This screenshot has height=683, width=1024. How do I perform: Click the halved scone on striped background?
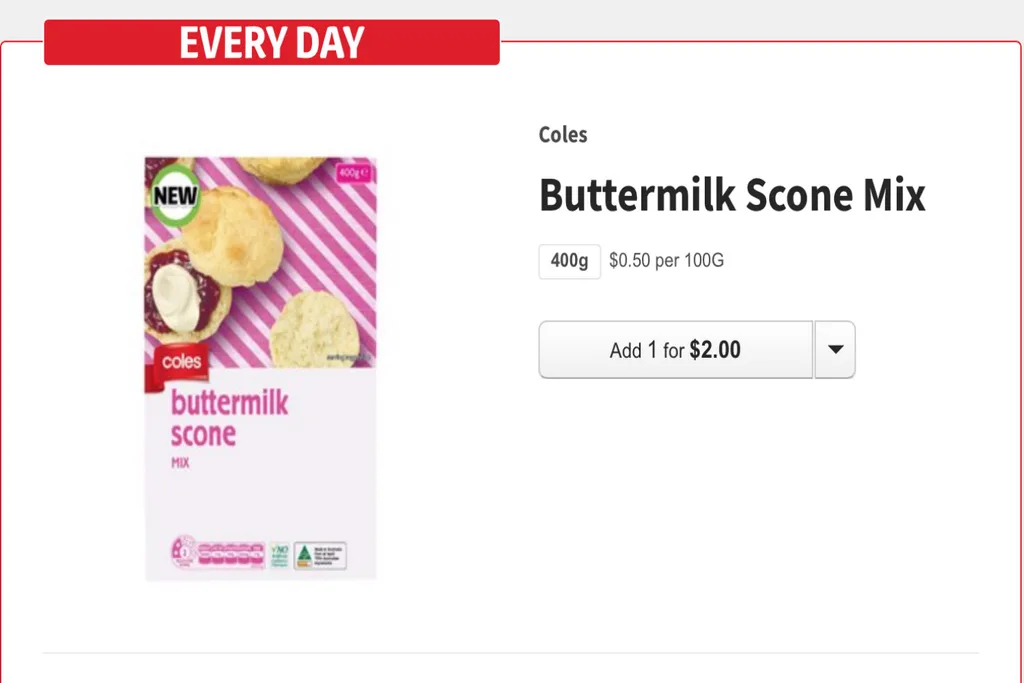pos(314,329)
